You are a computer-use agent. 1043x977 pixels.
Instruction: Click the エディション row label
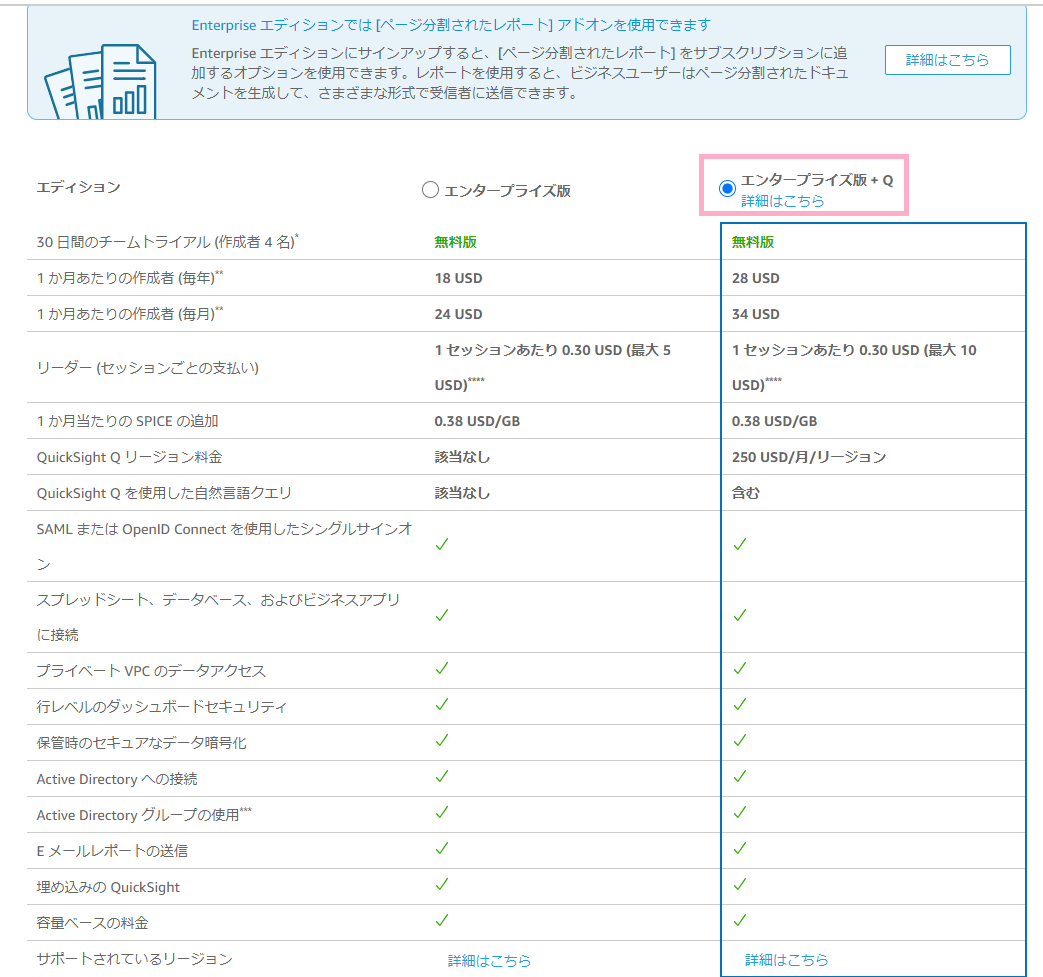pos(78,188)
